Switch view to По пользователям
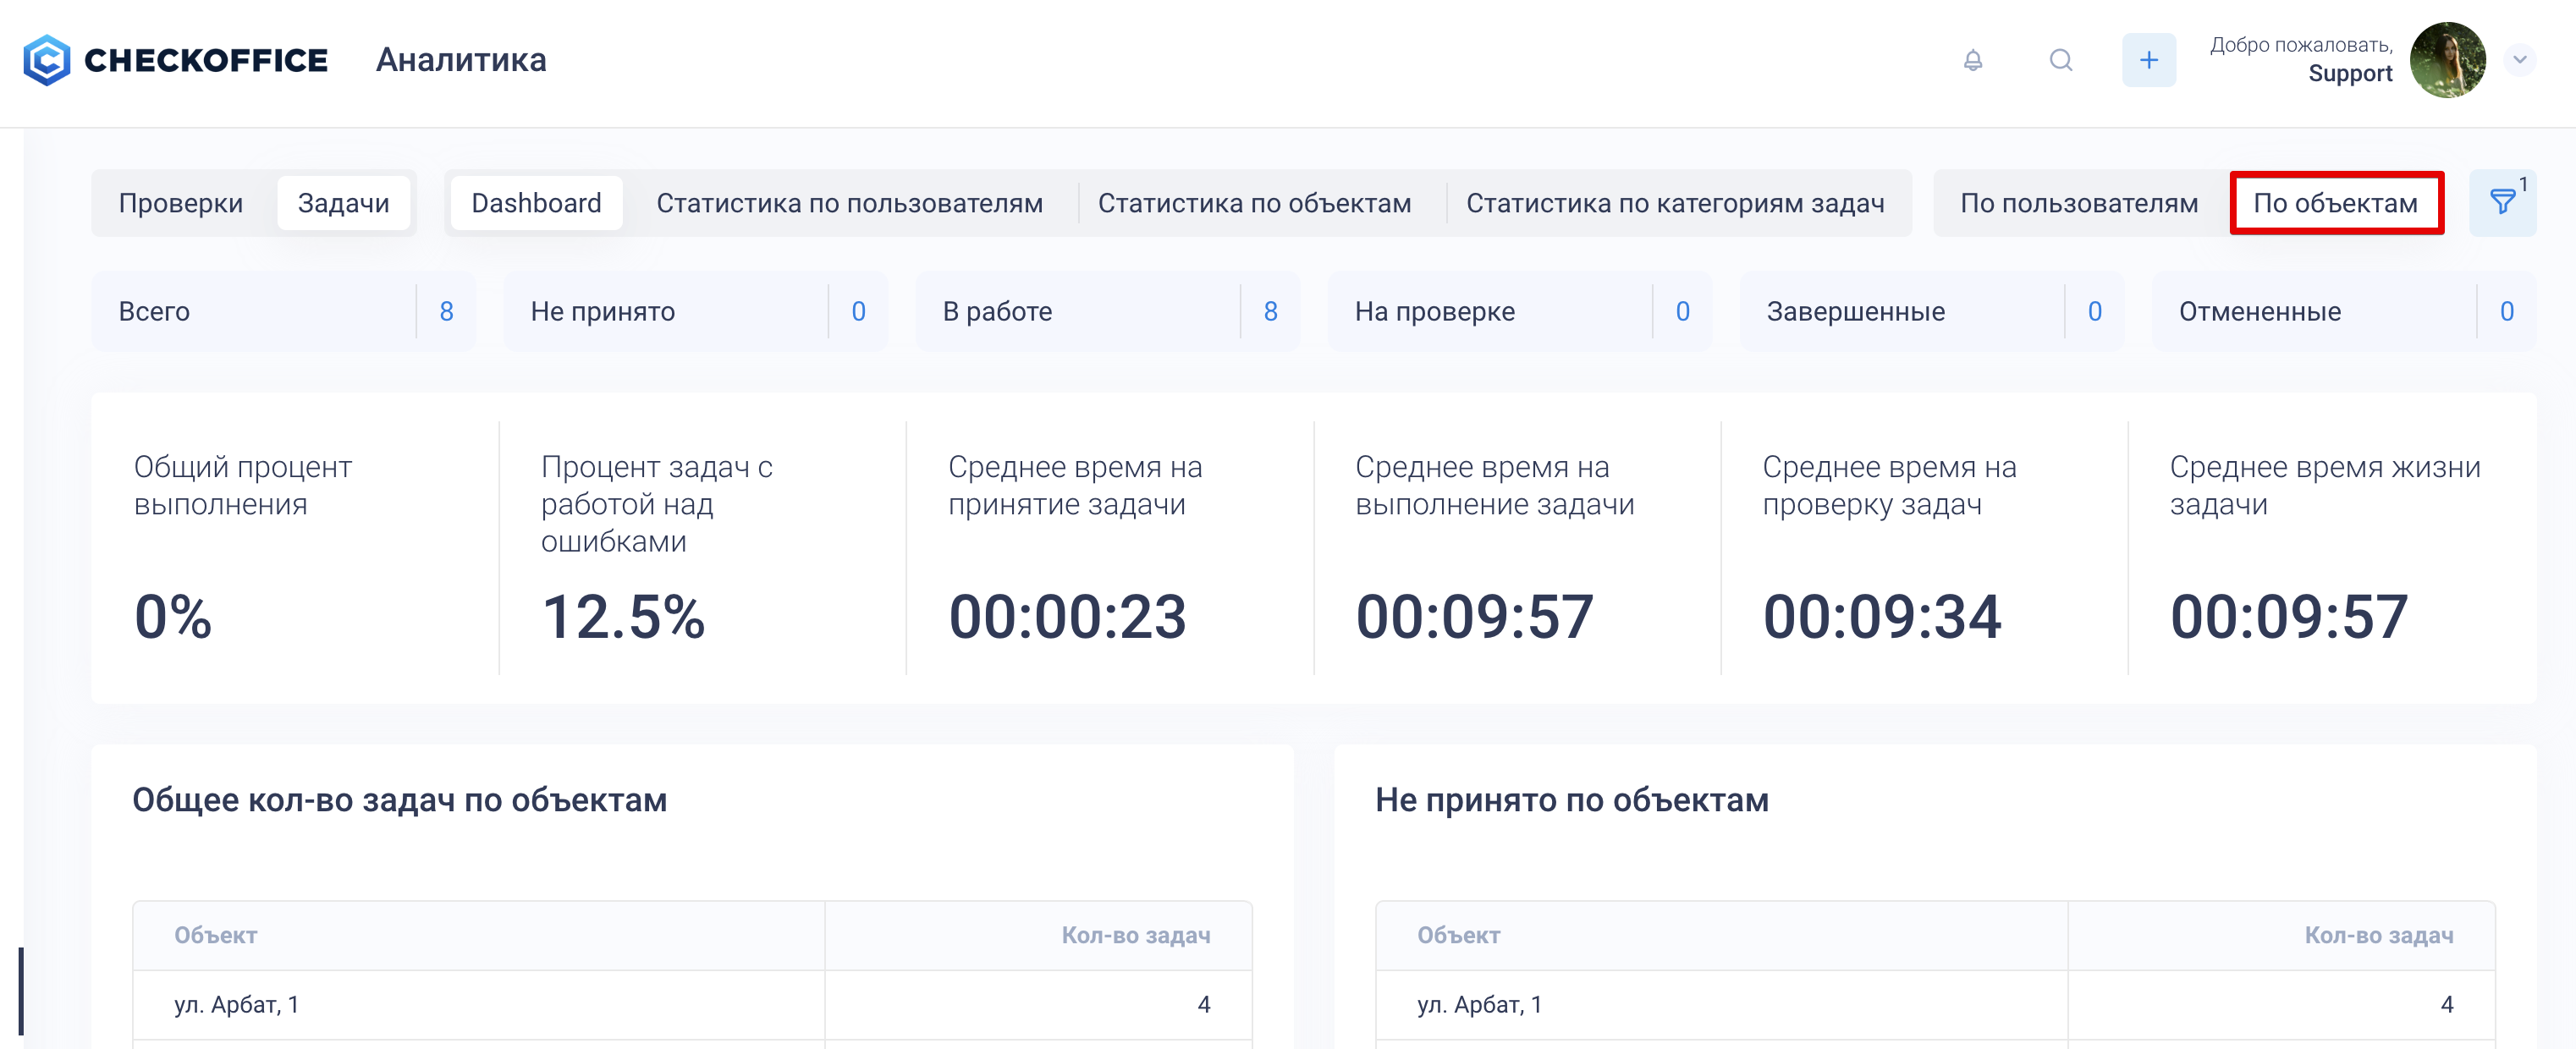This screenshot has width=2576, height=1049. tap(2079, 203)
